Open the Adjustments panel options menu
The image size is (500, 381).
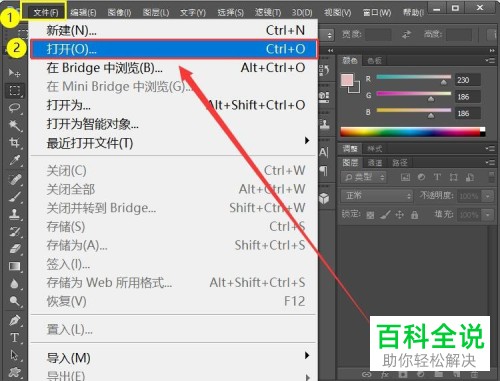490,148
